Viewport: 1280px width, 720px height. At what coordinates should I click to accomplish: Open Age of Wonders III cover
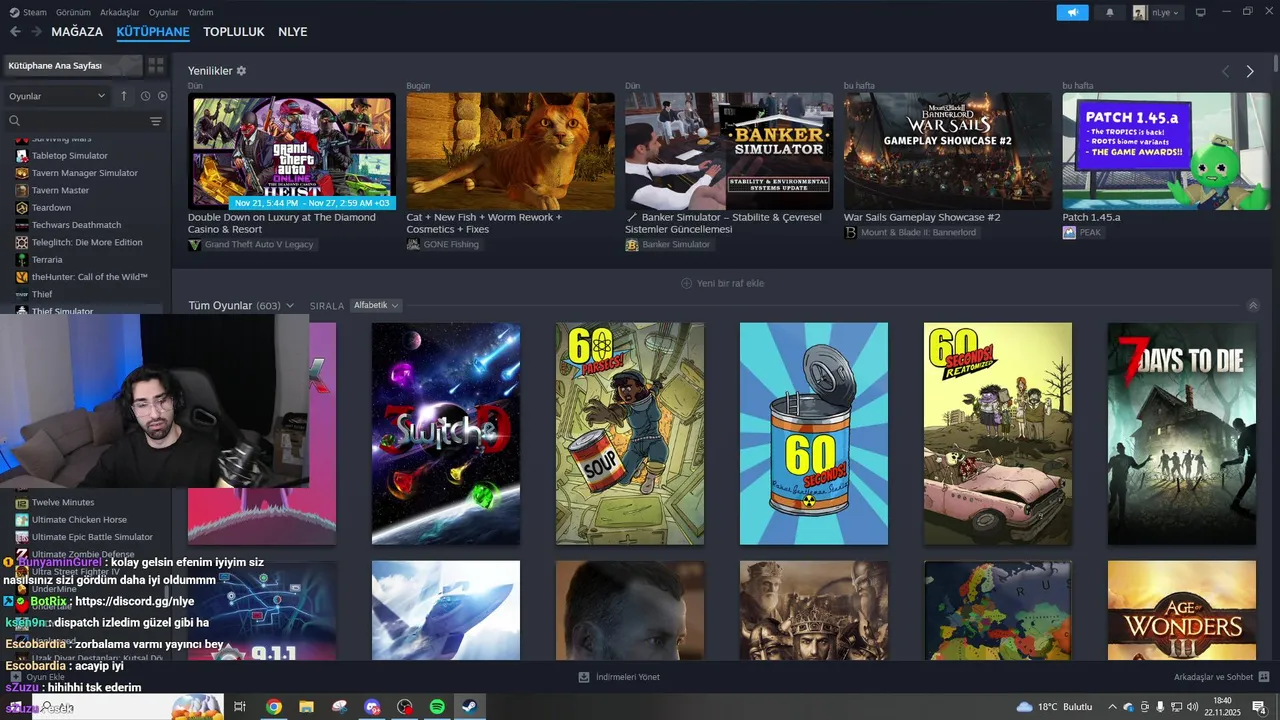click(1182, 610)
